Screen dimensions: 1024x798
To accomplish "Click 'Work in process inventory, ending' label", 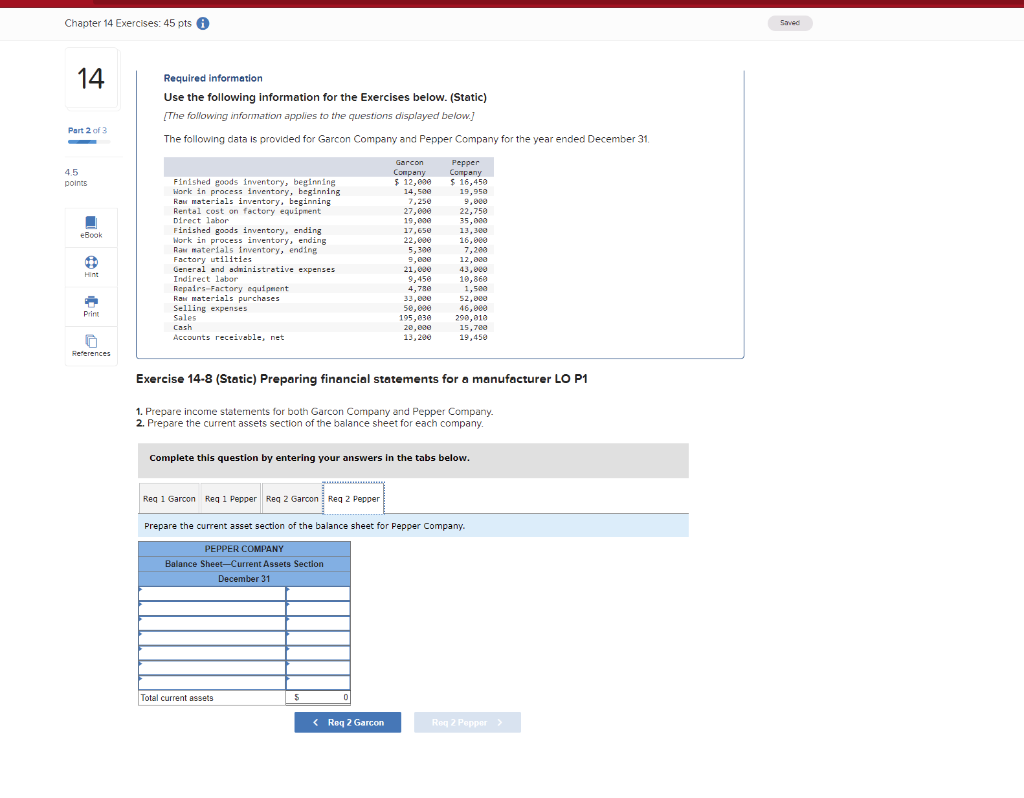I will click(x=249, y=240).
